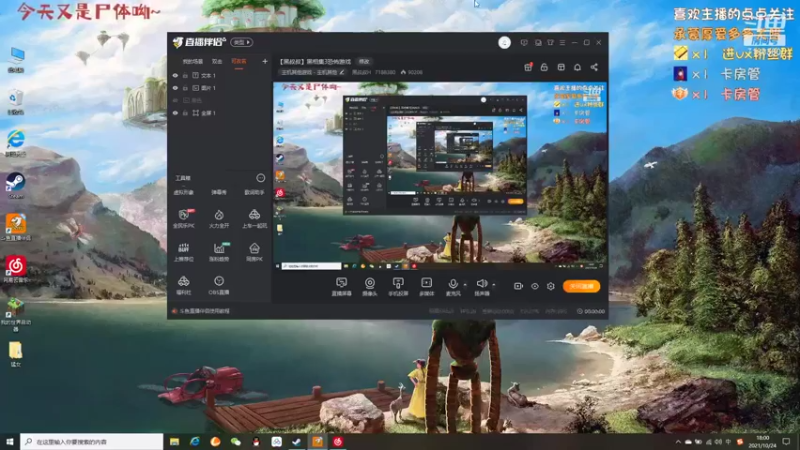Screen dimensions: 800x450
Task: Open Steam from the taskbar
Action: coord(297,441)
